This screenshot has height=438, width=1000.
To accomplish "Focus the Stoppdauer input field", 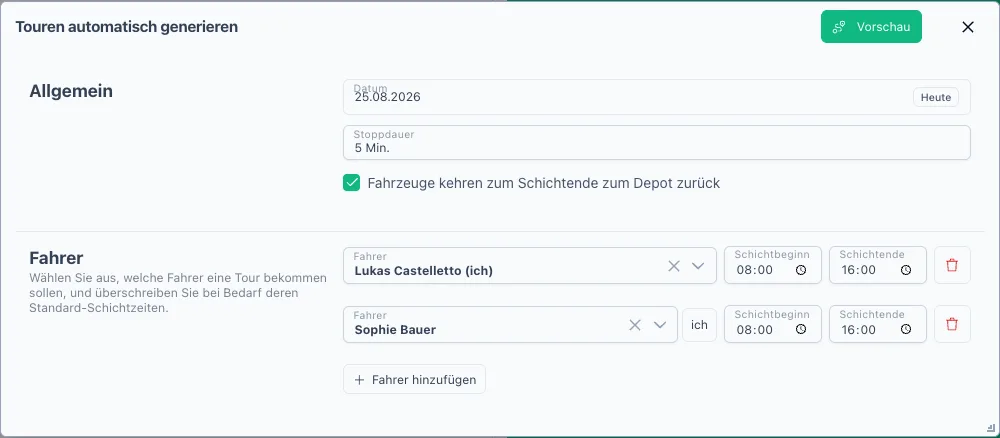I will click(x=657, y=142).
